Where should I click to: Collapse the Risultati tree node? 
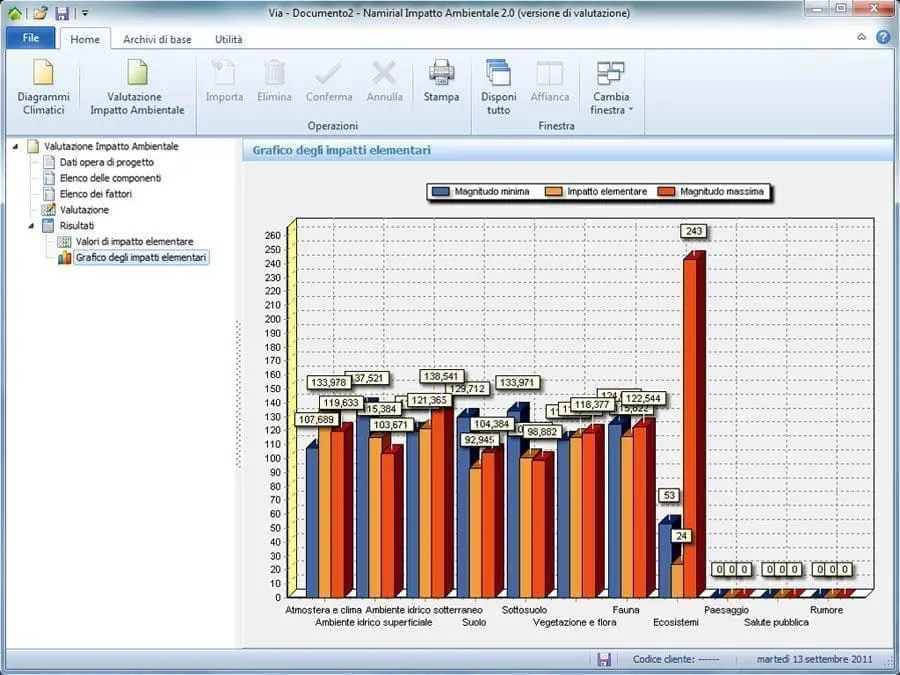coord(32,226)
